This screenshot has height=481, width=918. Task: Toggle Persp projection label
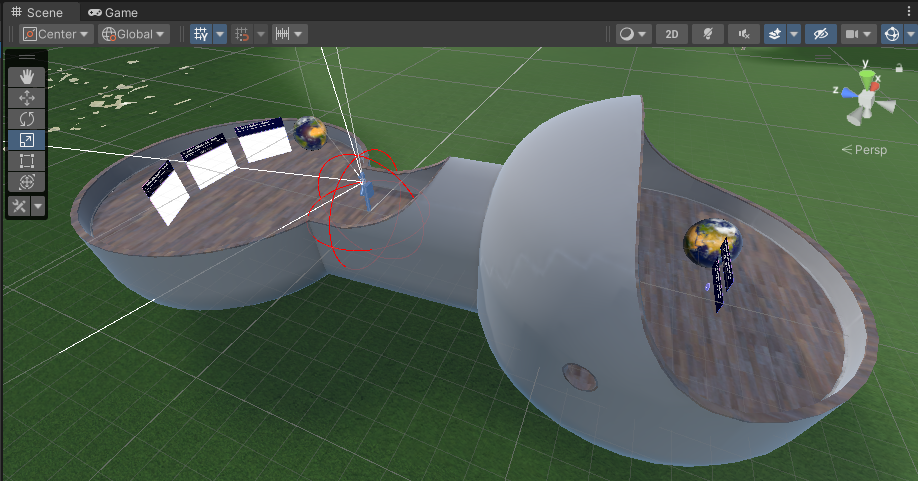pyautogui.click(x=864, y=150)
